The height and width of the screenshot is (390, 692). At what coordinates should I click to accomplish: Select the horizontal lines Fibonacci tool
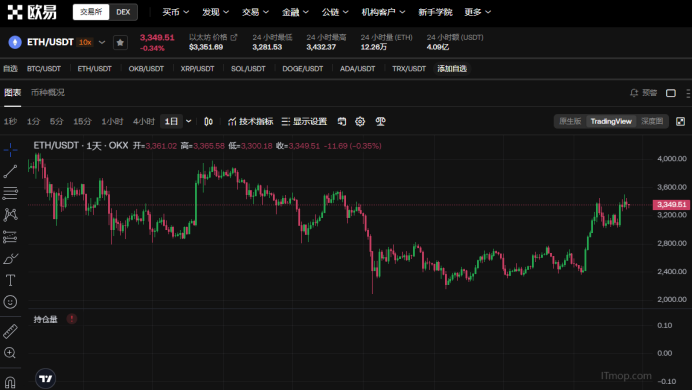(x=11, y=193)
